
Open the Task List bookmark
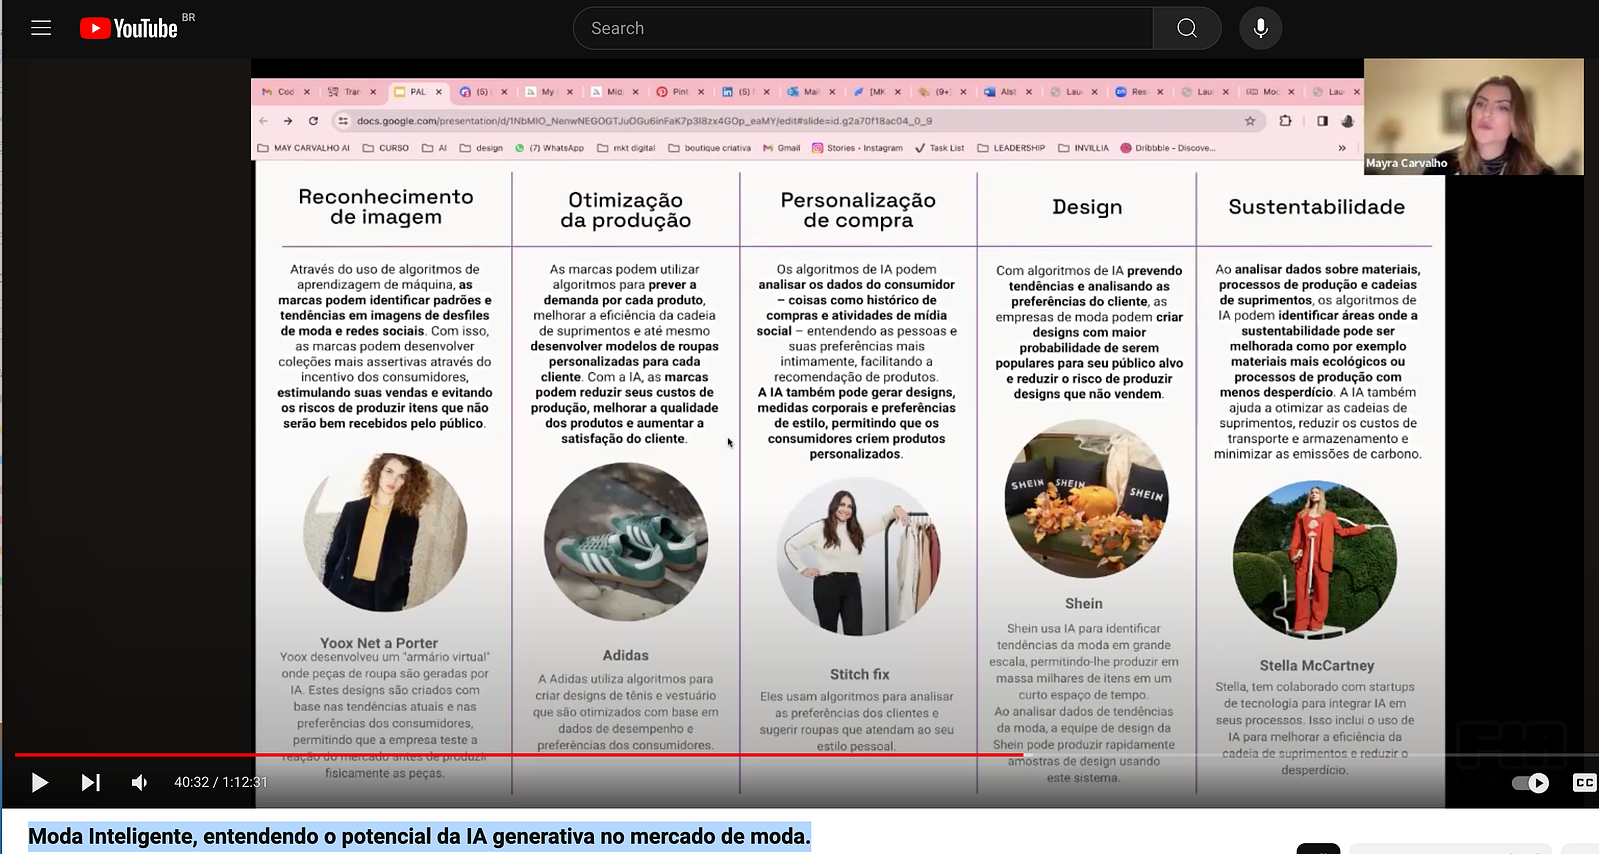pyautogui.click(x=940, y=148)
